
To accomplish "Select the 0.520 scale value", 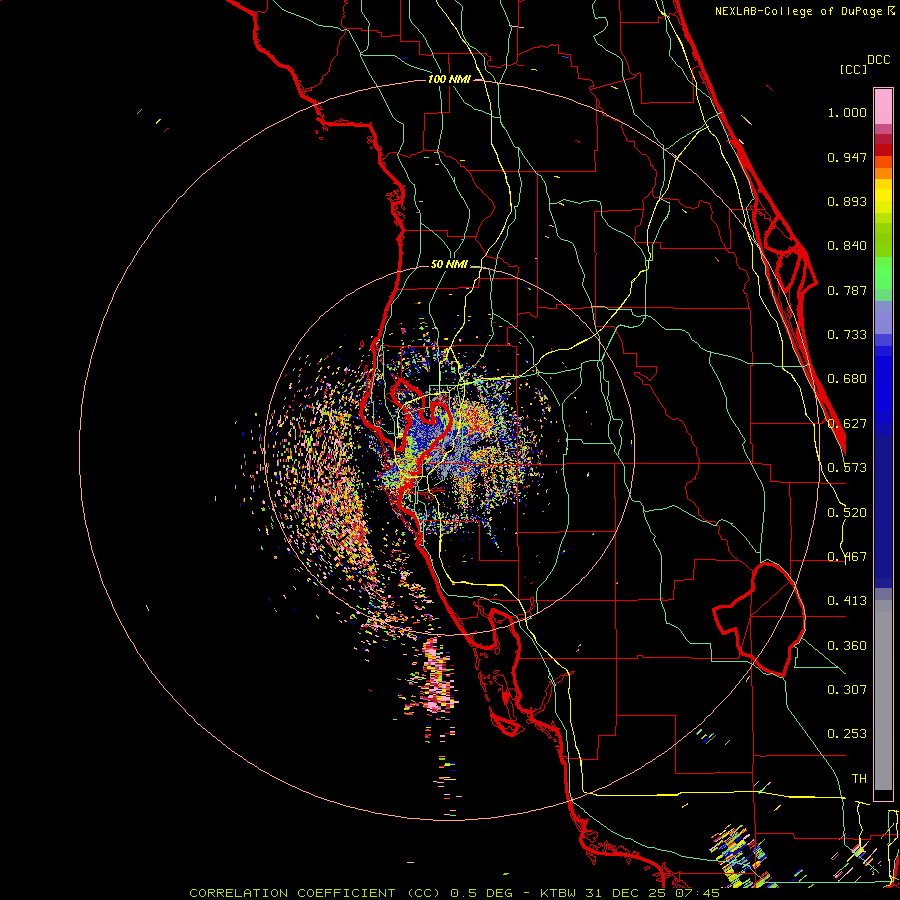I will [x=847, y=513].
